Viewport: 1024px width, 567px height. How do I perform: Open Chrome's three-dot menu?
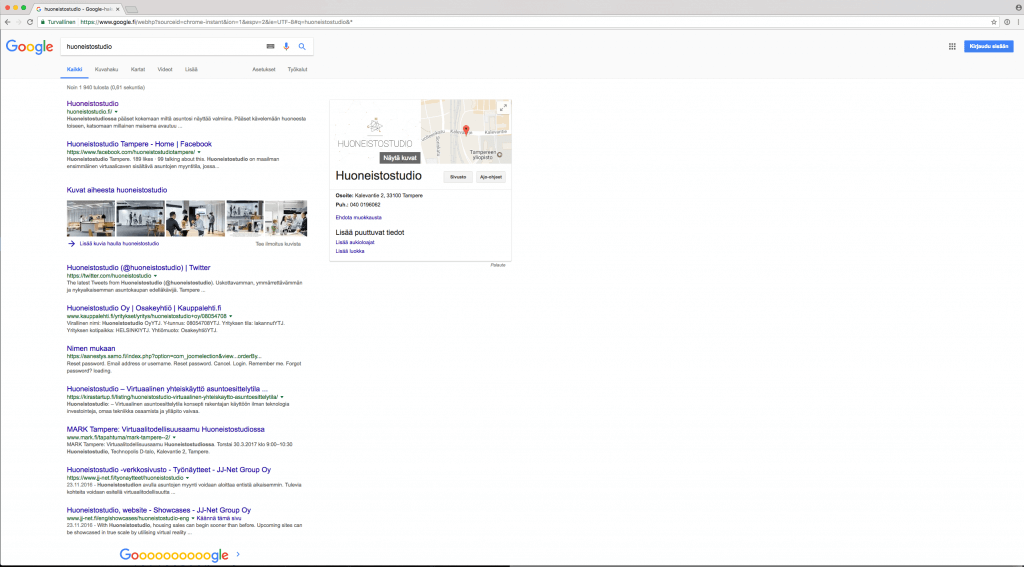pyautogui.click(x=1014, y=21)
